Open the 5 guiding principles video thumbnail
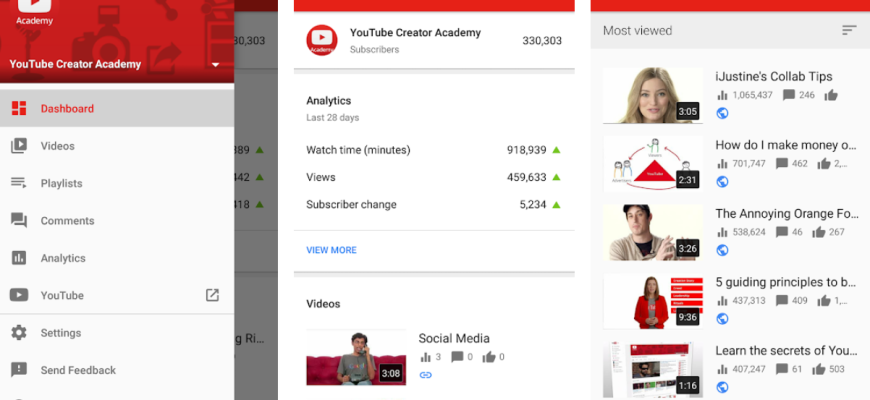The height and width of the screenshot is (400, 870). [652, 300]
